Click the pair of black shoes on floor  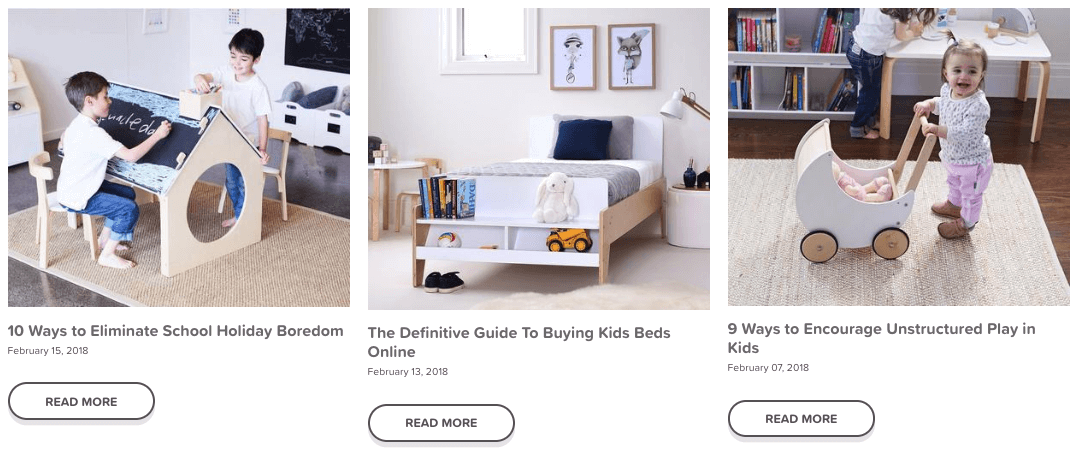tap(444, 282)
